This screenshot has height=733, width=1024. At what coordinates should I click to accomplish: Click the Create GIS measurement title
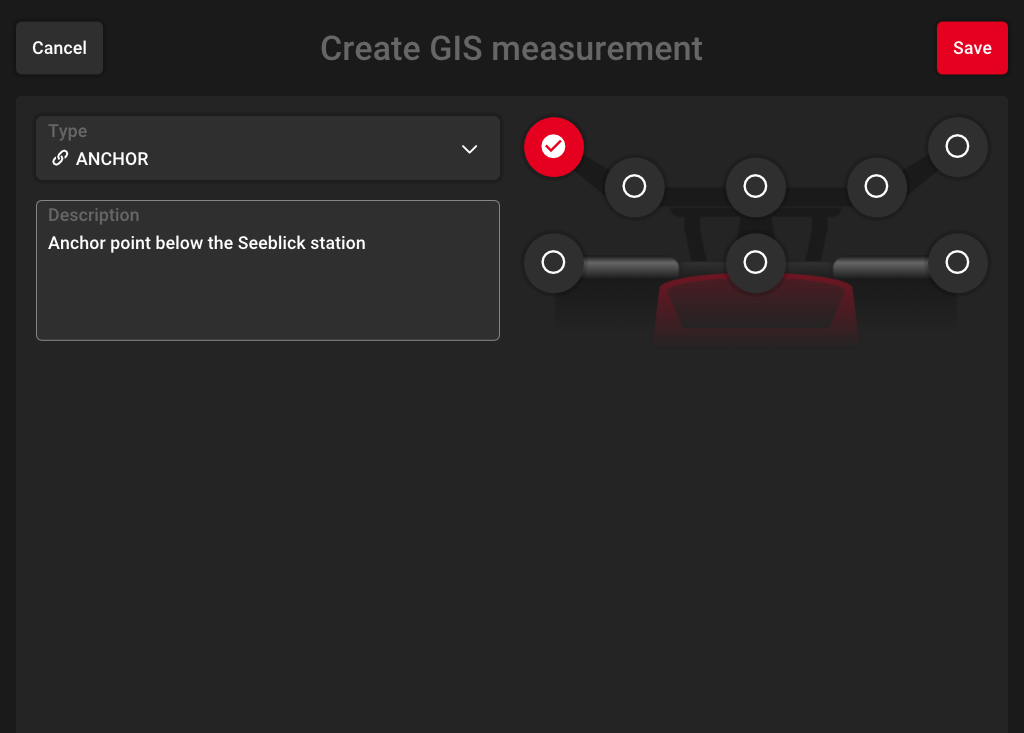pyautogui.click(x=511, y=48)
